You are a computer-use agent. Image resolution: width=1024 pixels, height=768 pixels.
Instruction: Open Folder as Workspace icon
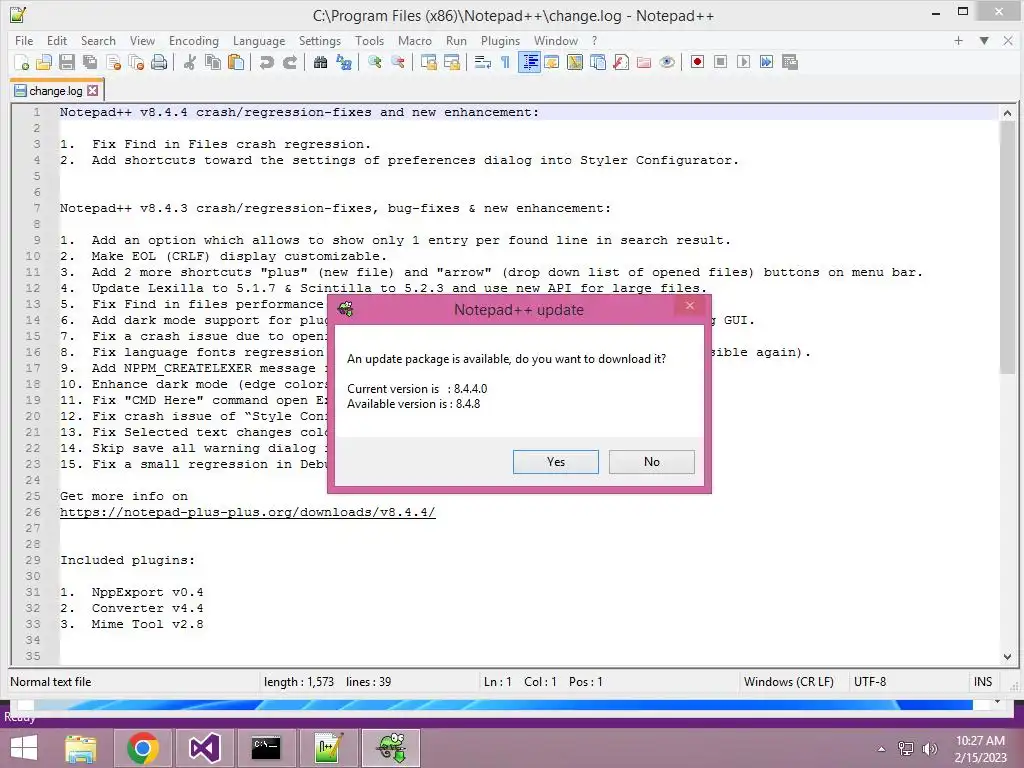644,63
